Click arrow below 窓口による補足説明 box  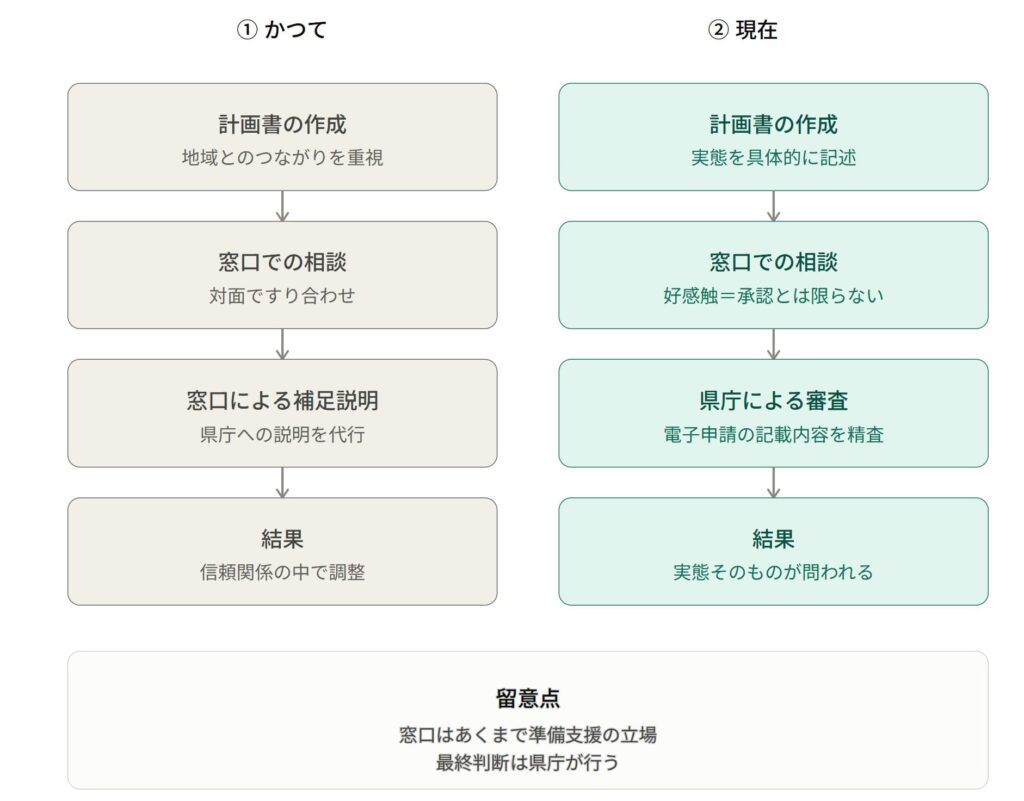click(282, 482)
